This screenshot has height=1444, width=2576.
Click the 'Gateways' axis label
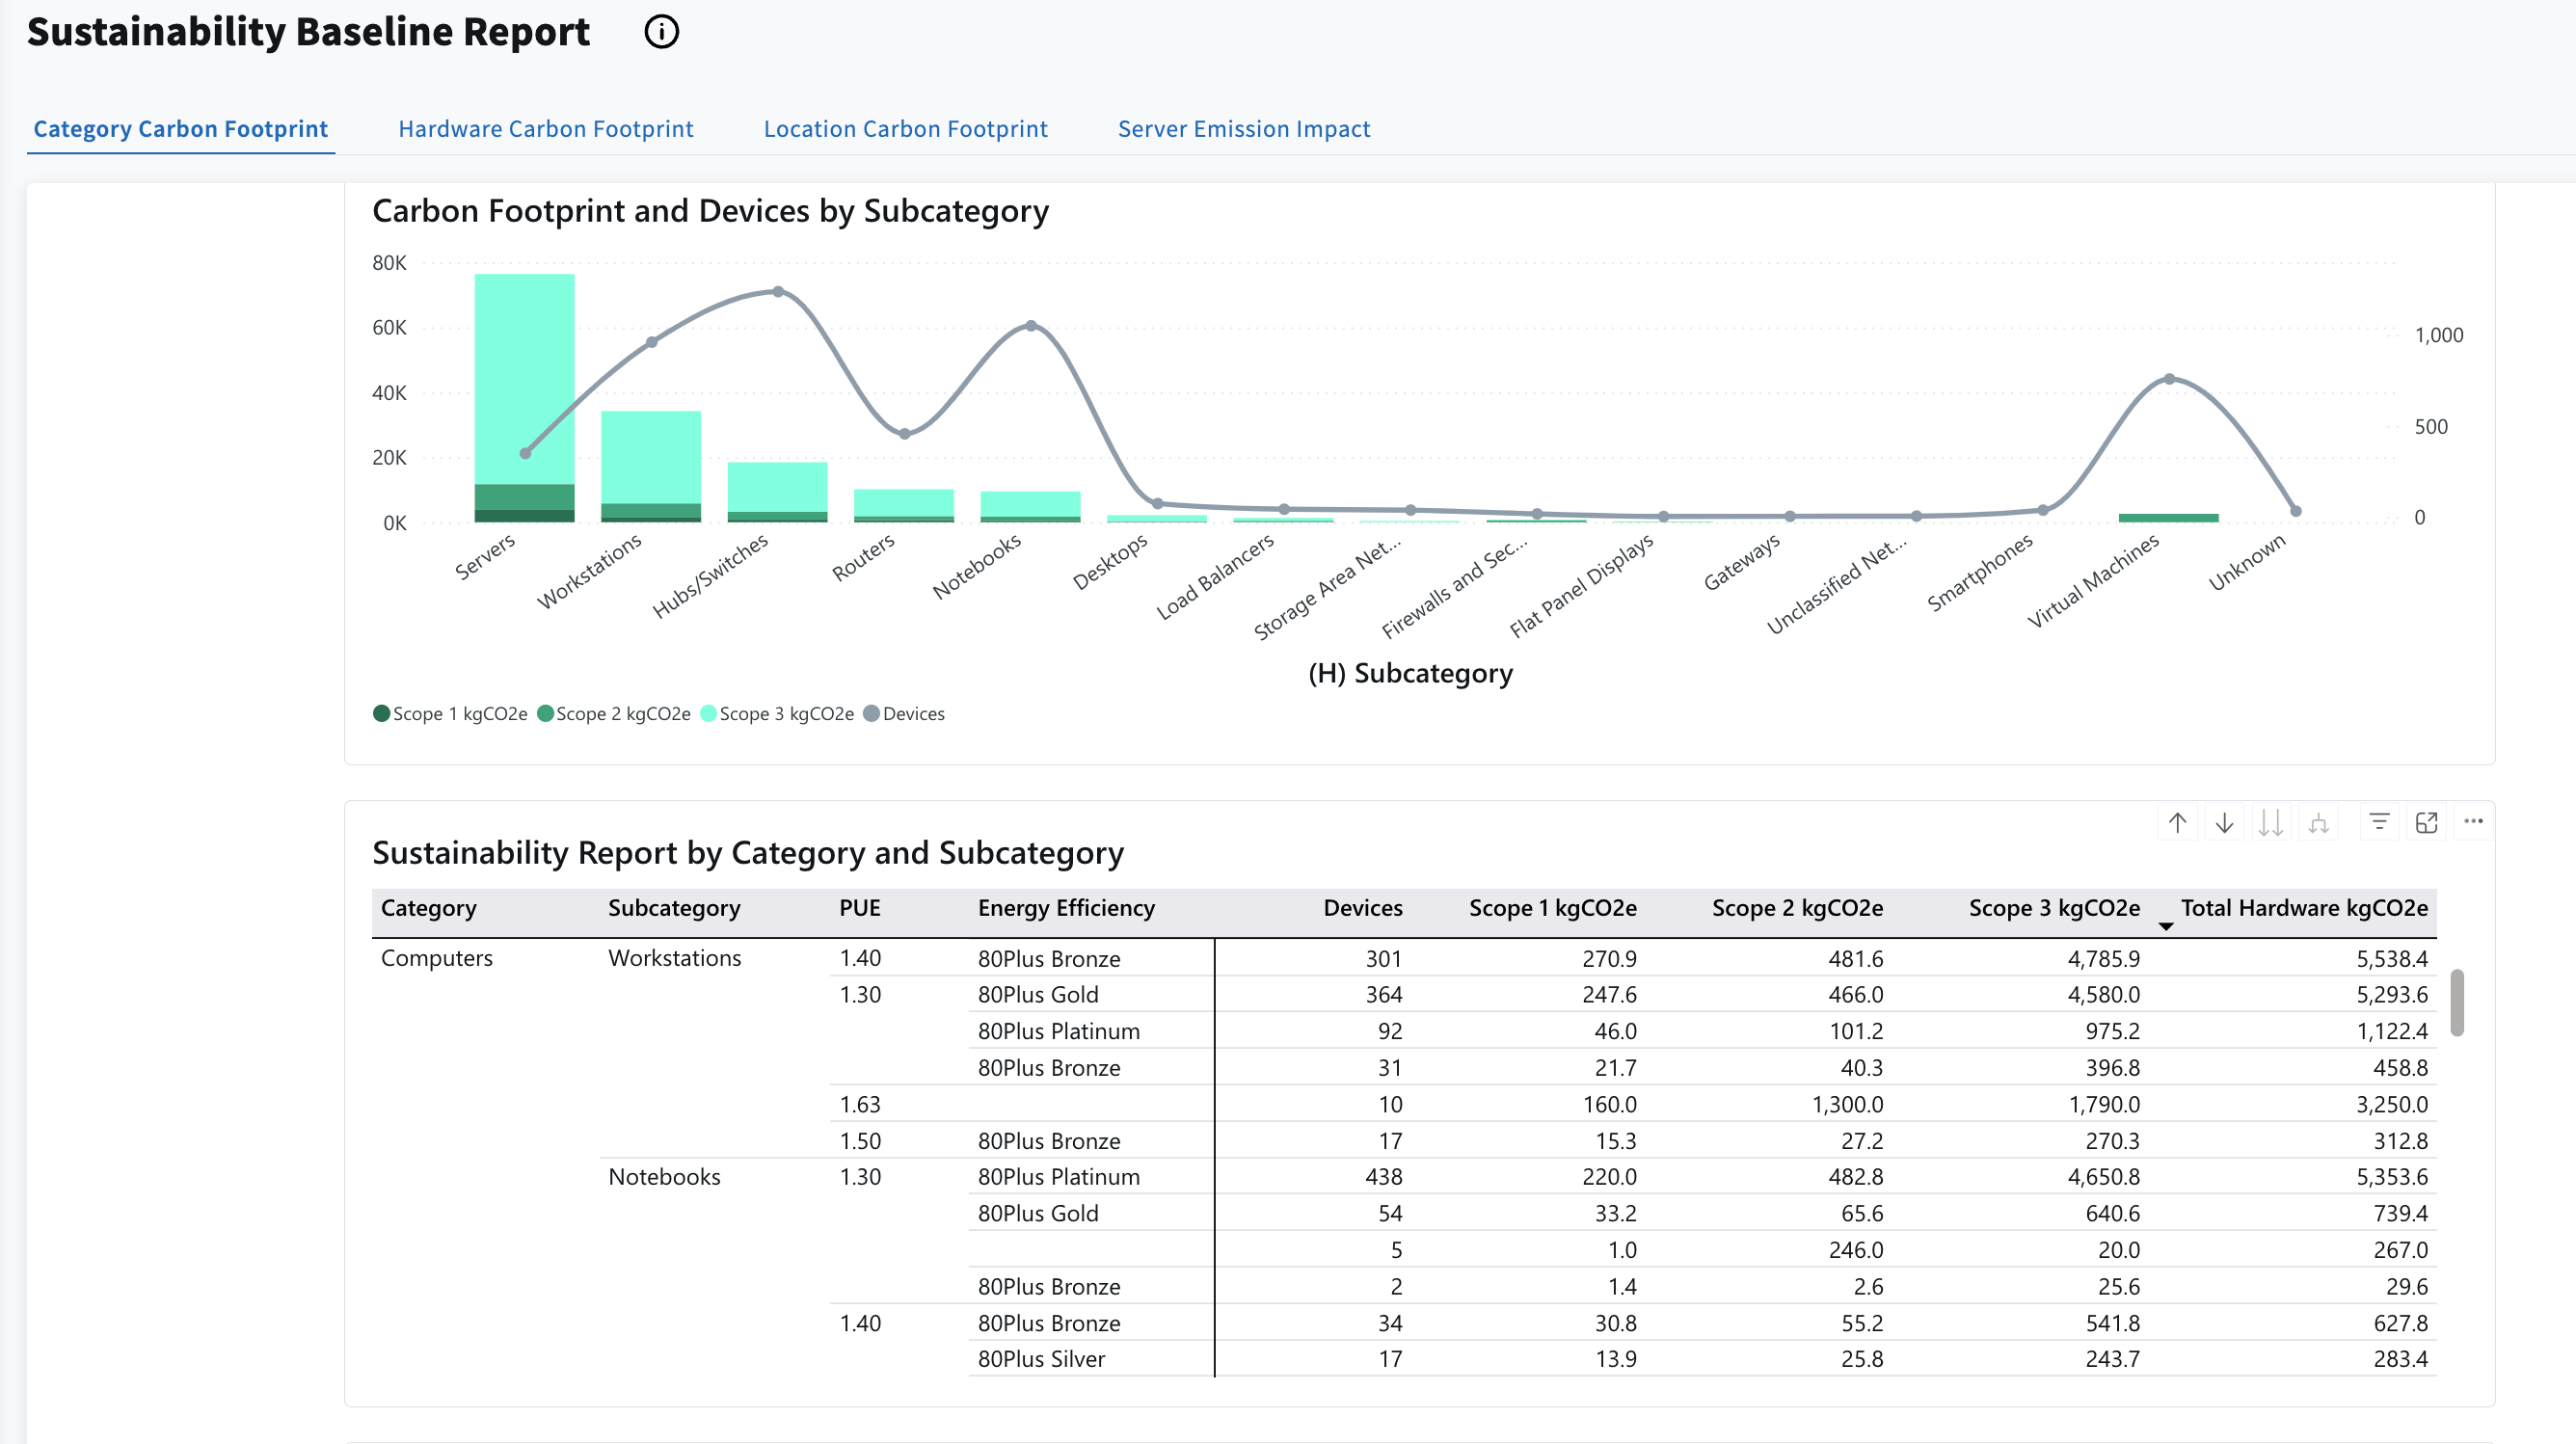[x=1742, y=562]
